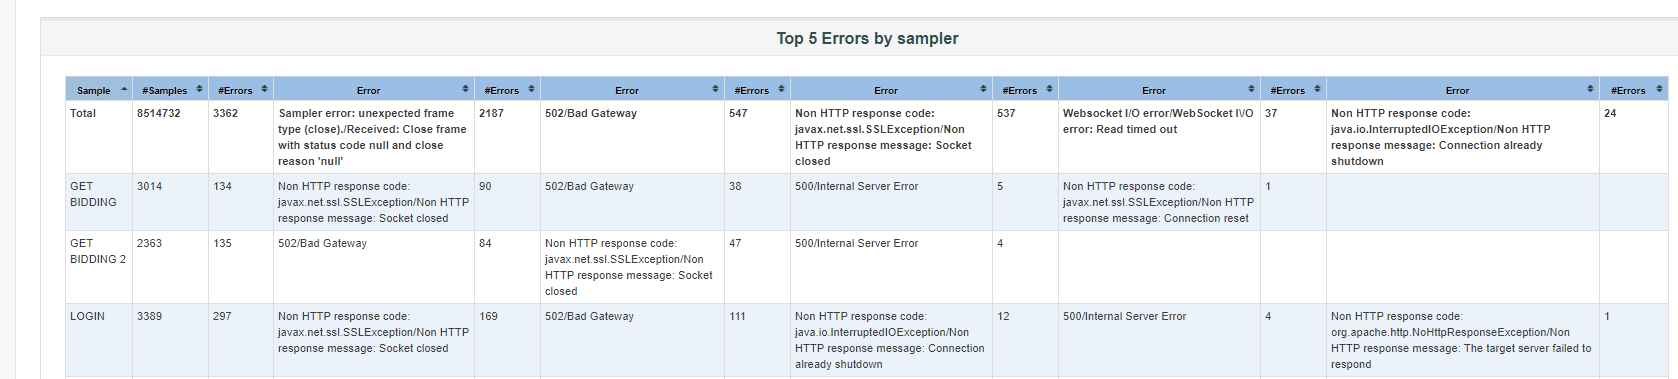
Task: Click the 135 errors value
Action: 222,243
